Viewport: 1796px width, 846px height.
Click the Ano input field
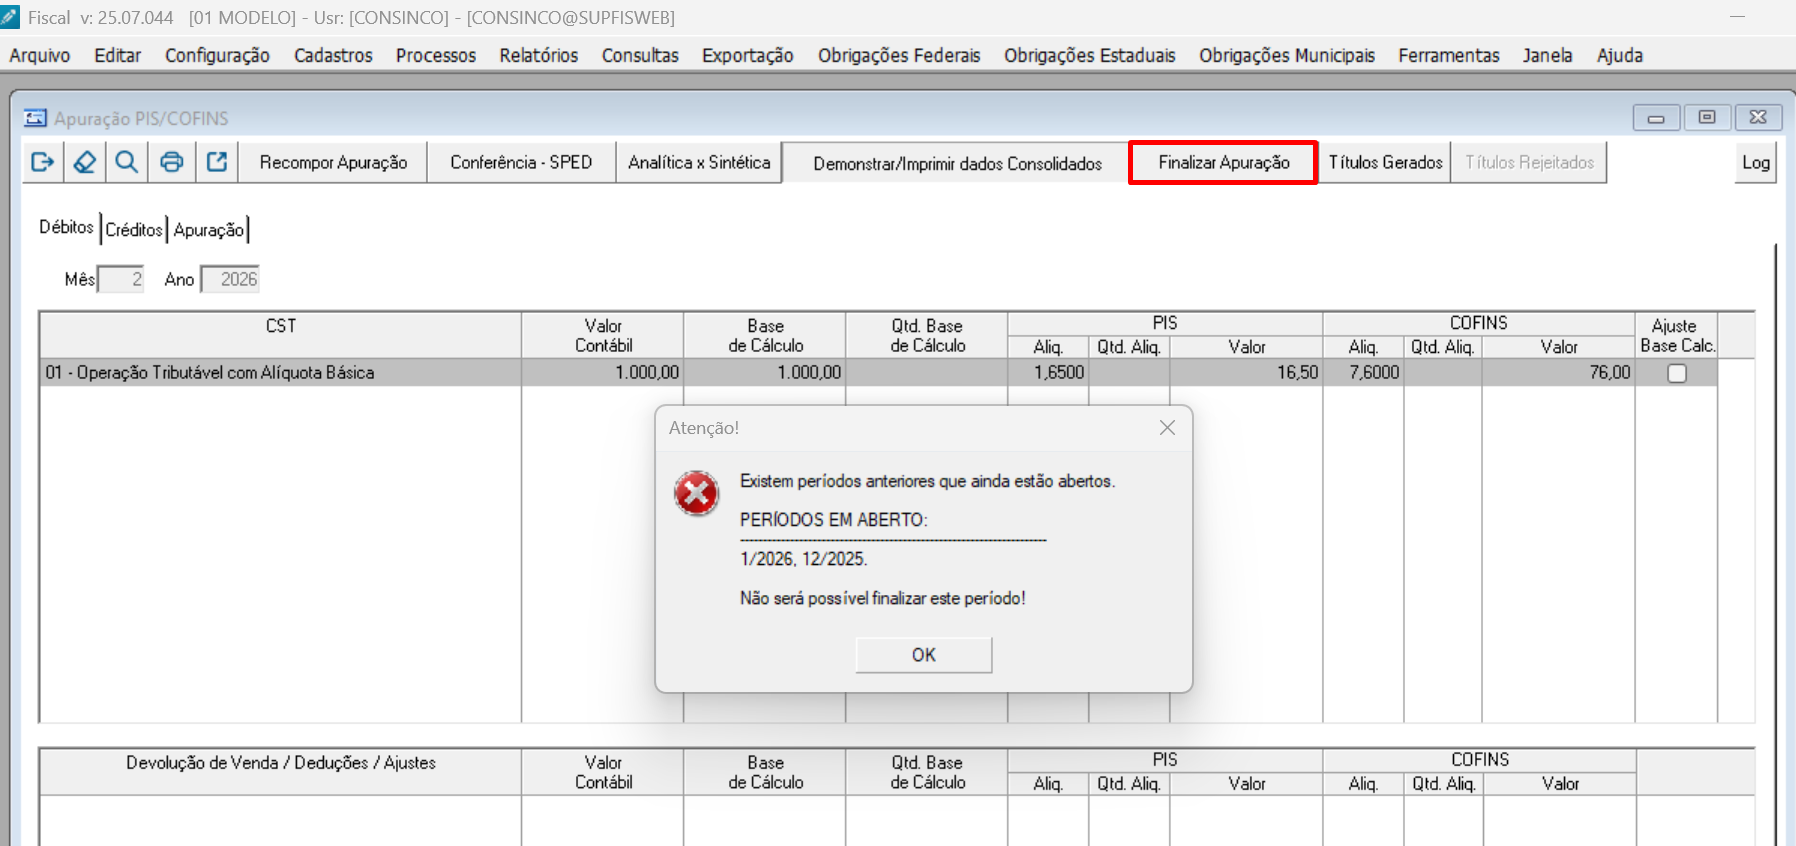click(x=230, y=279)
